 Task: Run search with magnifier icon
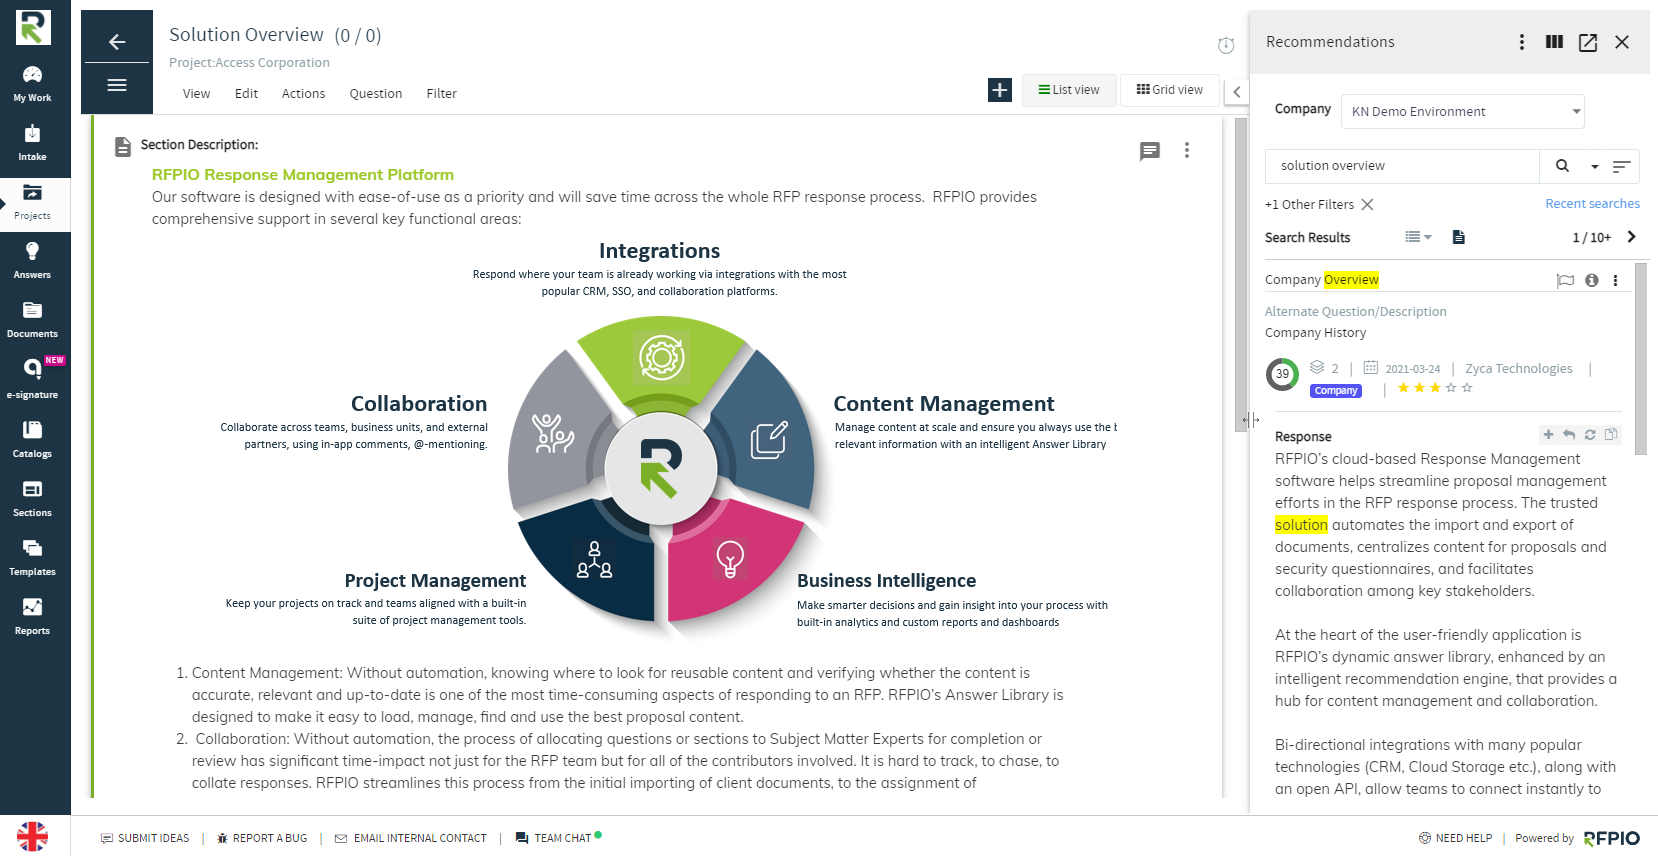tap(1562, 166)
